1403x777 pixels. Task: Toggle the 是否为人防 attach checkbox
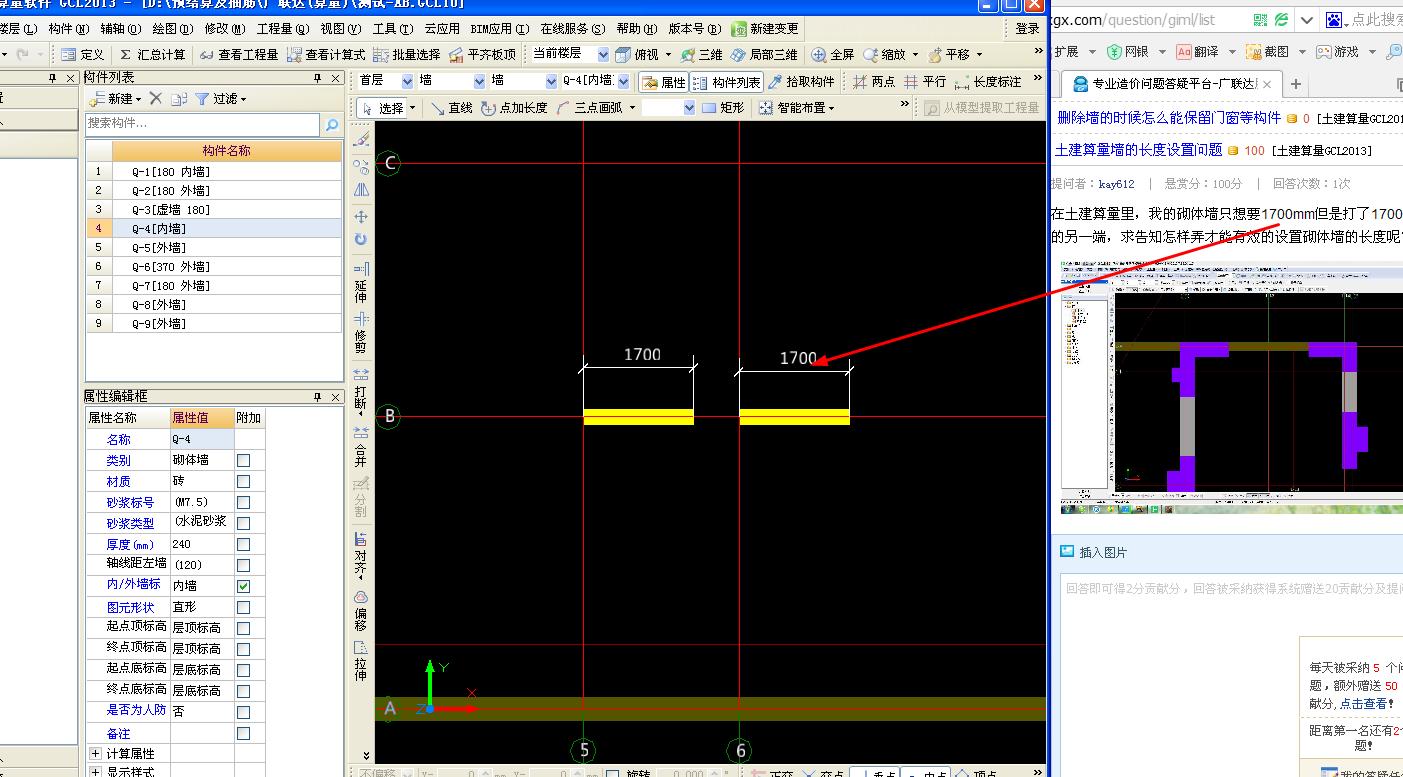(243, 712)
